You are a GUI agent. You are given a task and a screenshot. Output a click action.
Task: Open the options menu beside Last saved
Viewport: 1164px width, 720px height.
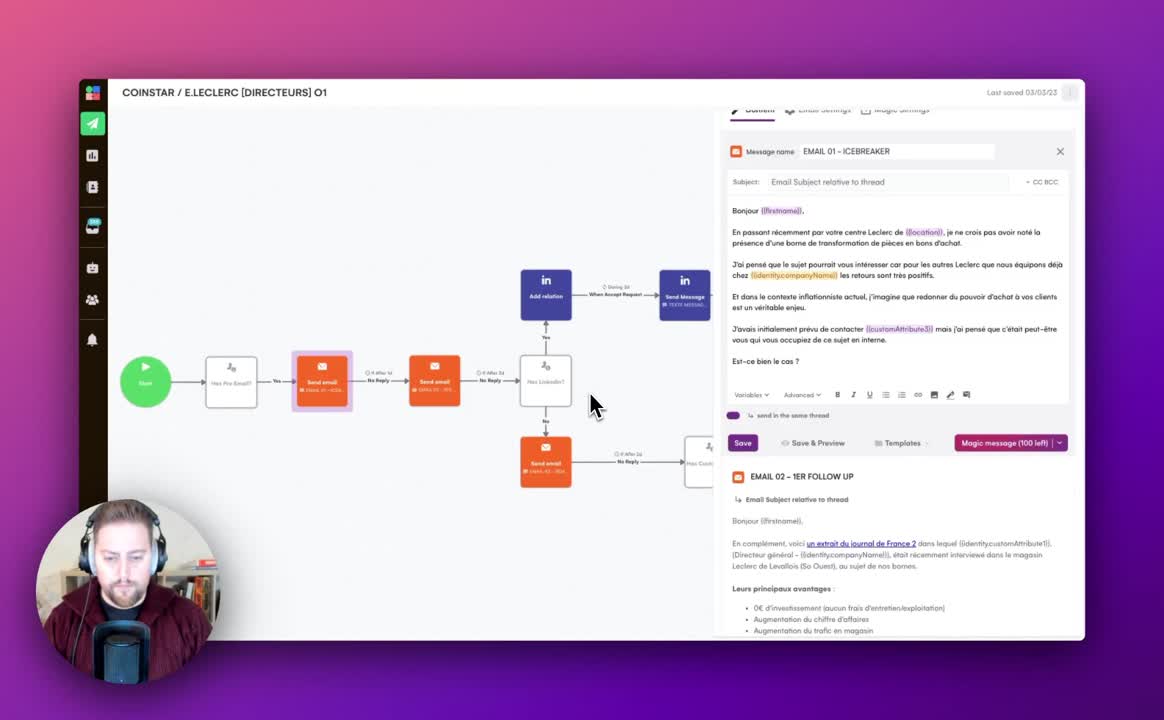[1070, 93]
